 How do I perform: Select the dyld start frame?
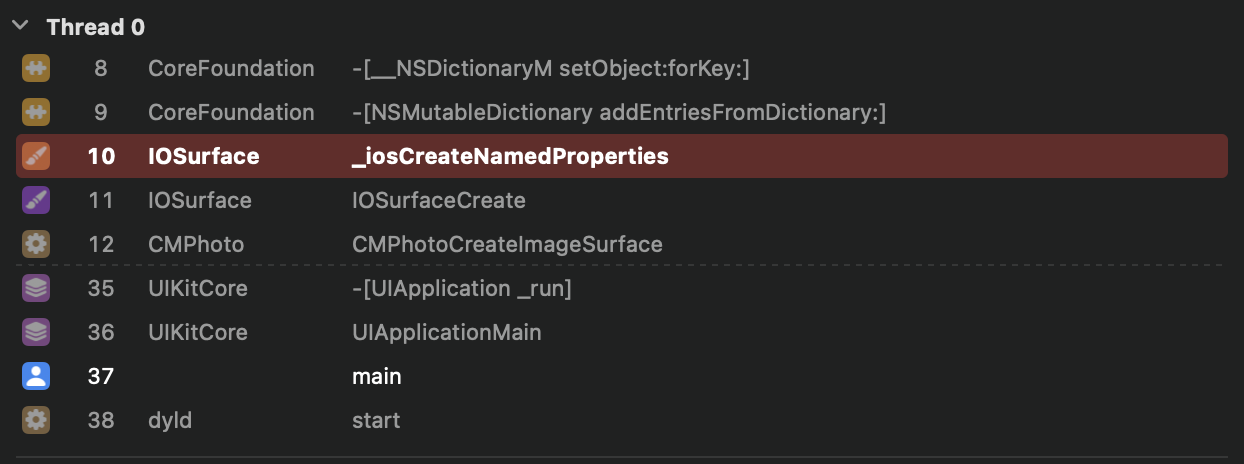pos(622,421)
